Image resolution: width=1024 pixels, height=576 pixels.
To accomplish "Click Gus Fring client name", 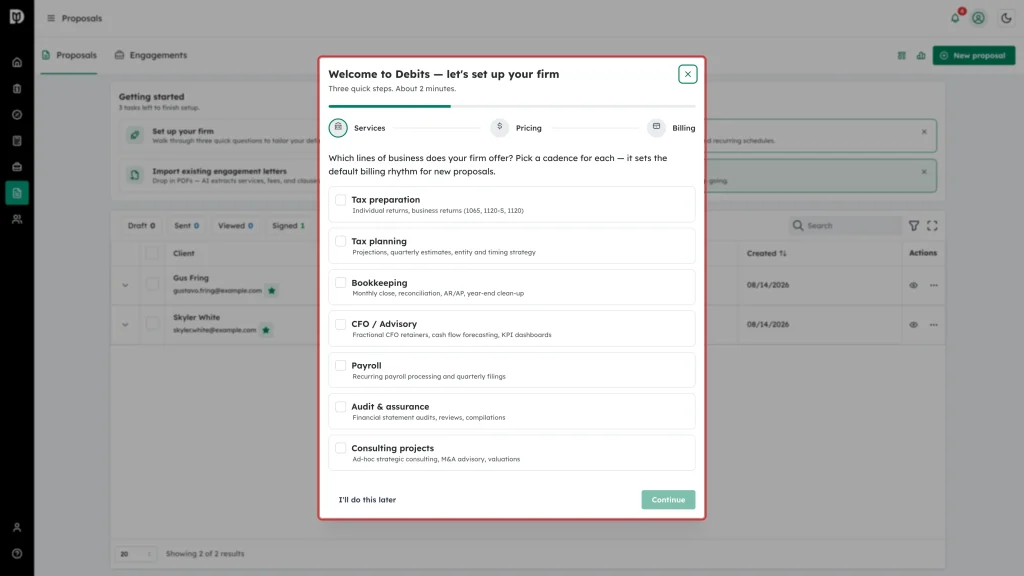I will pyautogui.click(x=191, y=278).
